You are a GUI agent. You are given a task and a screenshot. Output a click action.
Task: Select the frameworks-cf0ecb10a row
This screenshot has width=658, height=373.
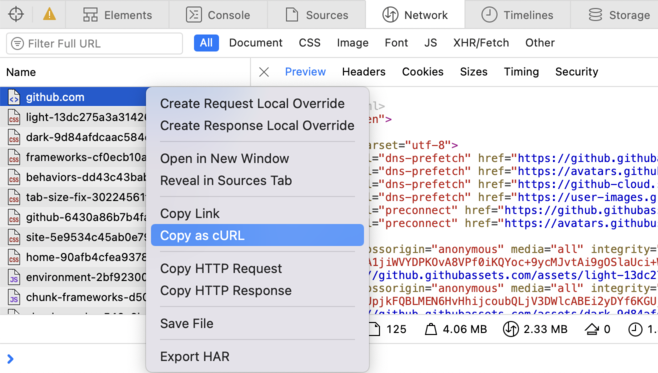coord(73,157)
